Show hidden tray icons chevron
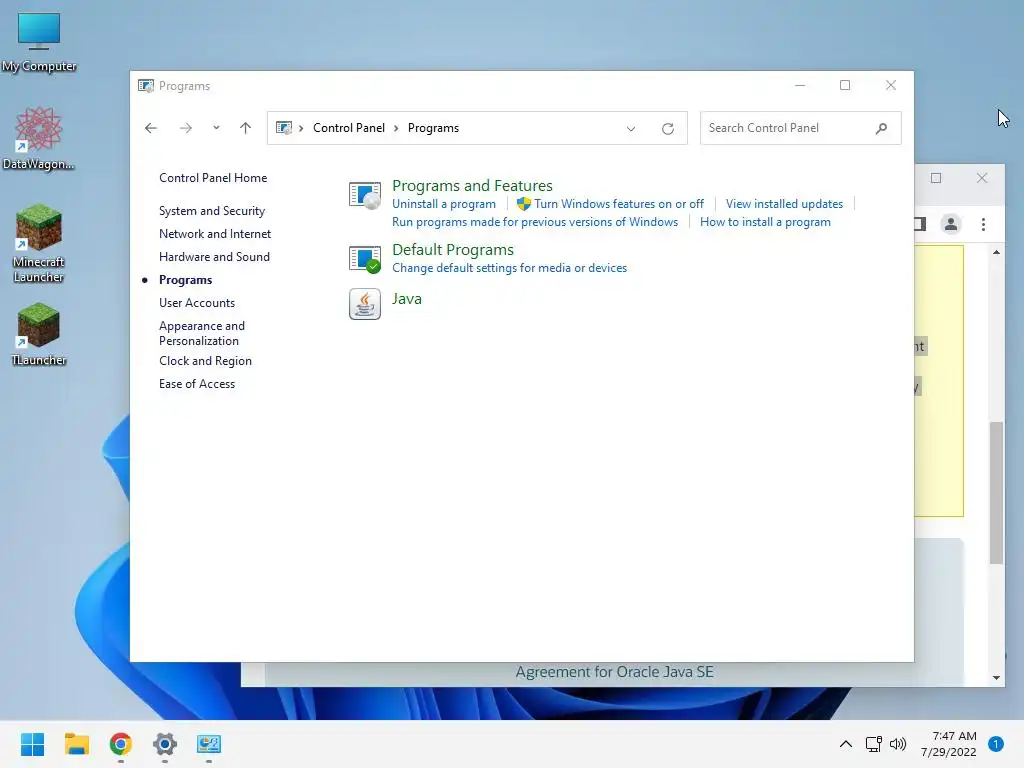 [x=846, y=744]
